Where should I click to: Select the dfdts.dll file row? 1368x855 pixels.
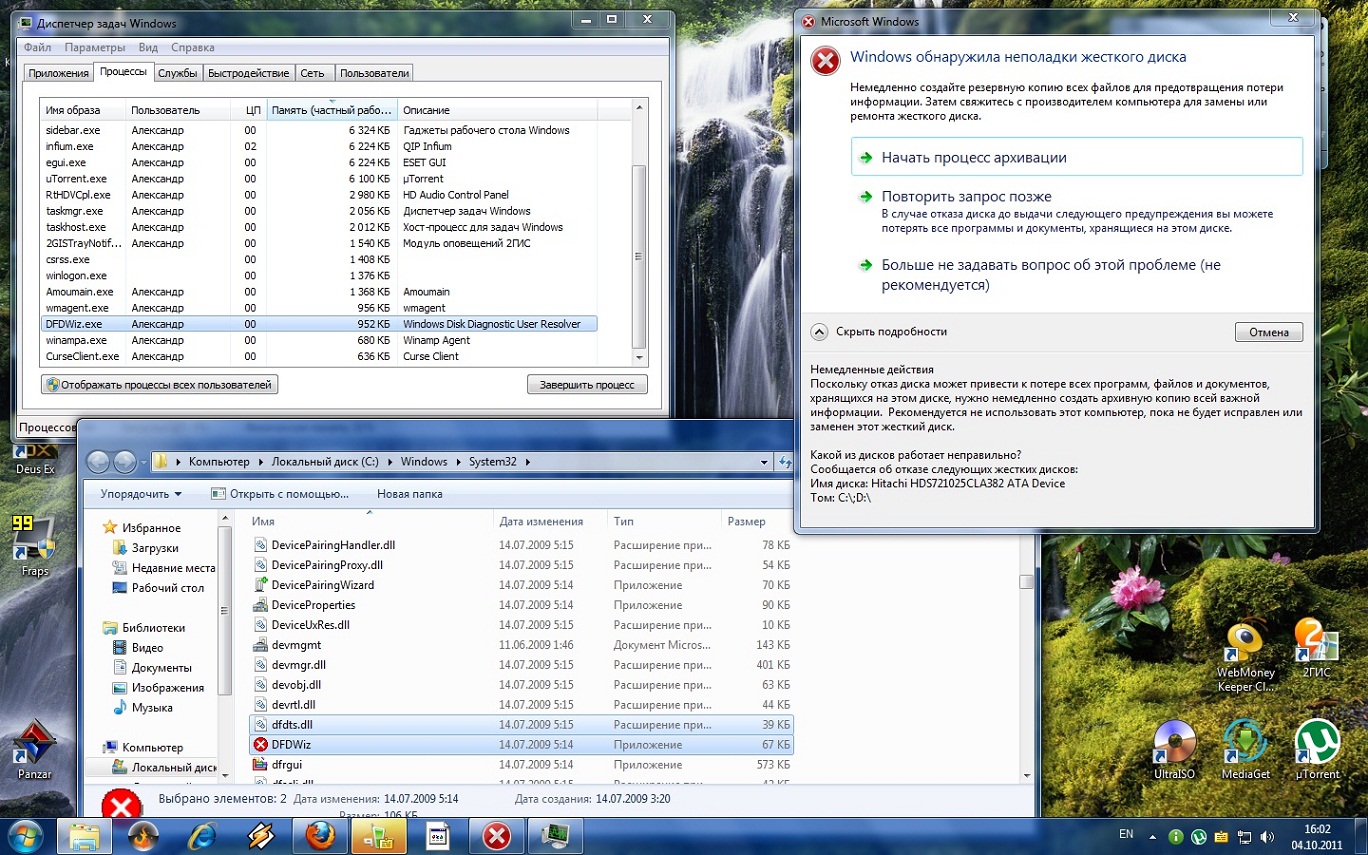tap(520, 725)
